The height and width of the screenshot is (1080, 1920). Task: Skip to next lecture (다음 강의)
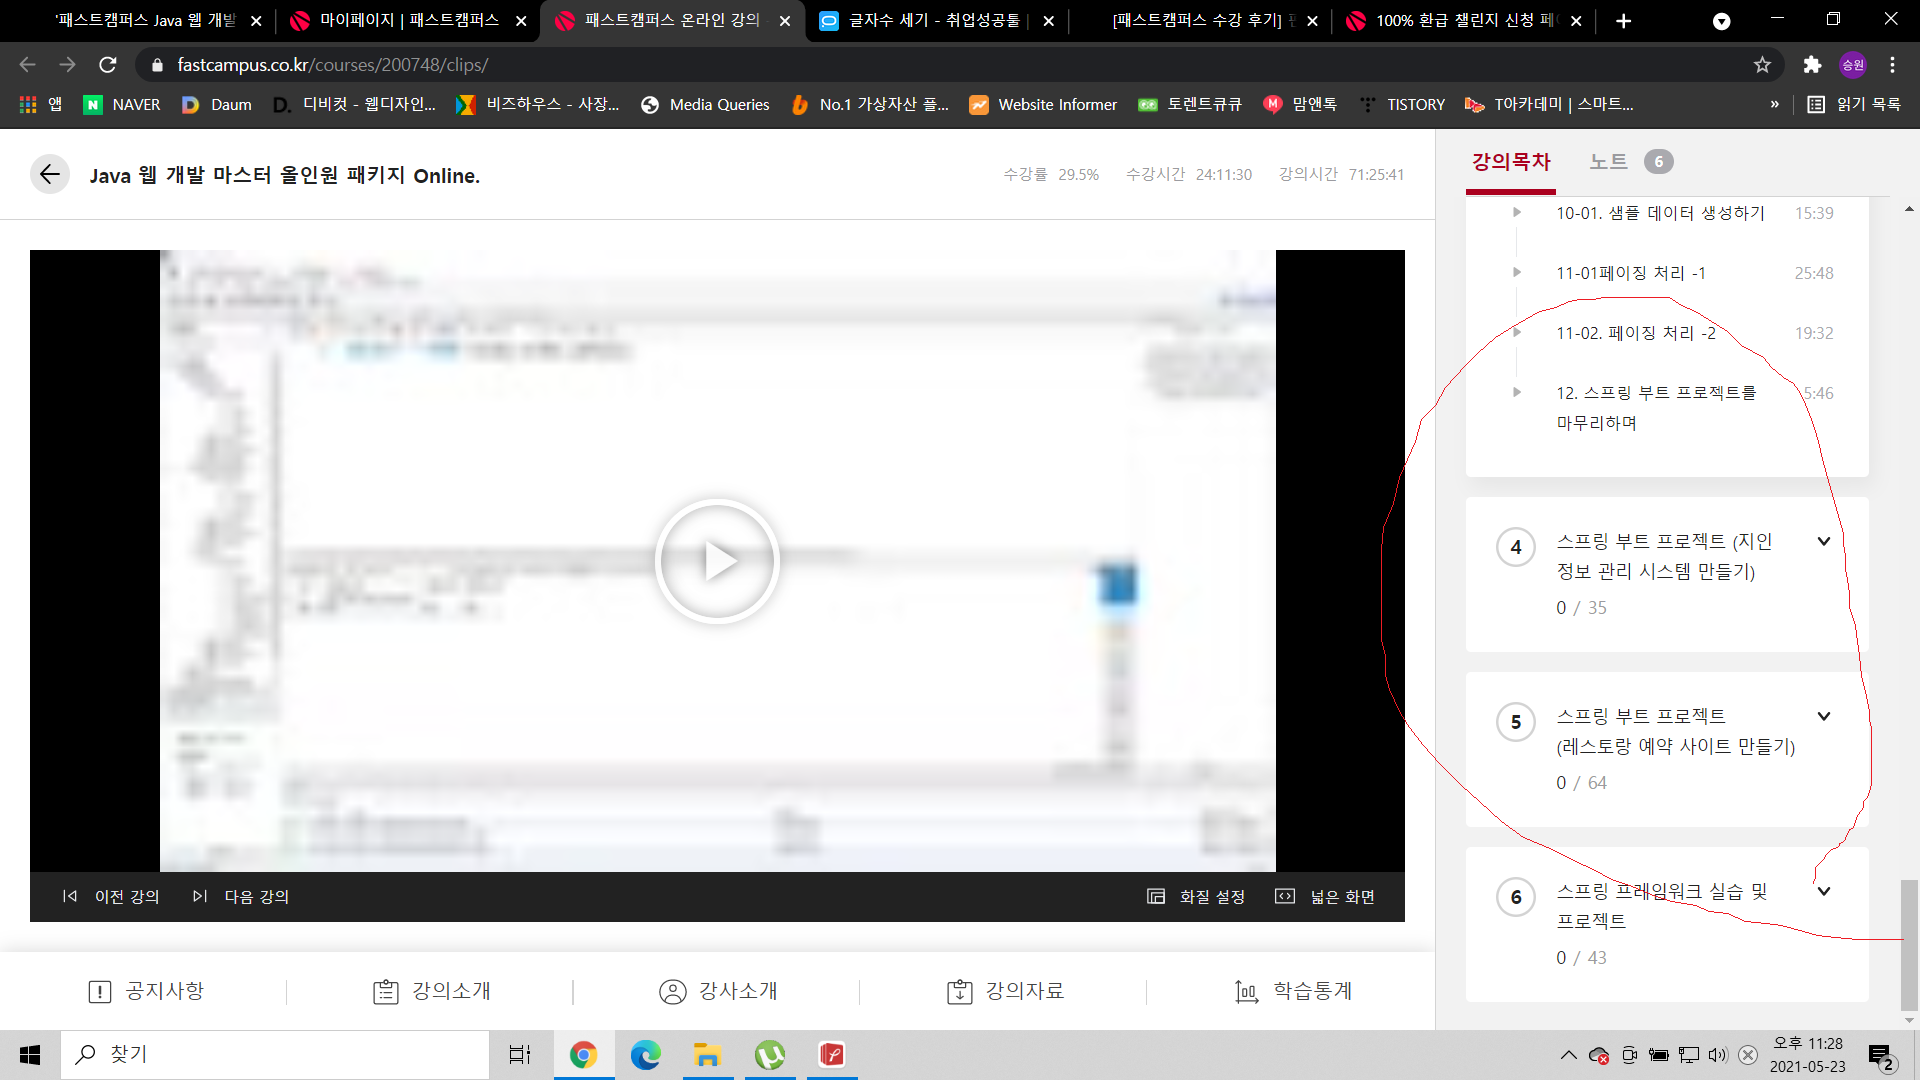241,896
